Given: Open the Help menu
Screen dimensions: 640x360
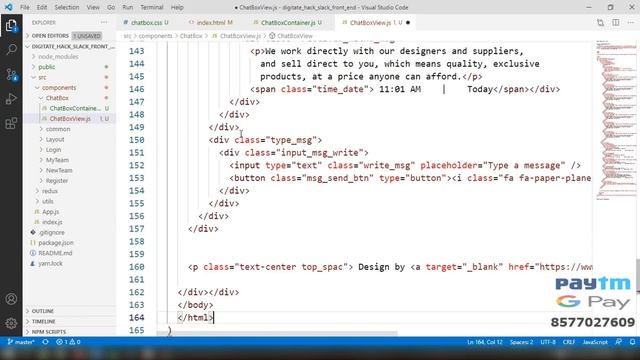Looking at the screenshot, I should [x=177, y=7].
